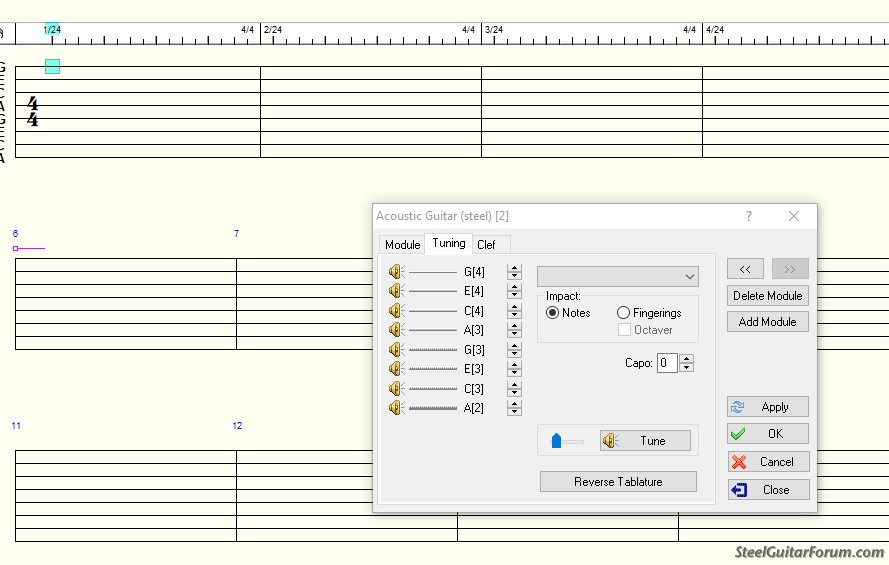Click the E[3] string speaker icon
889x565 pixels.
(x=396, y=369)
